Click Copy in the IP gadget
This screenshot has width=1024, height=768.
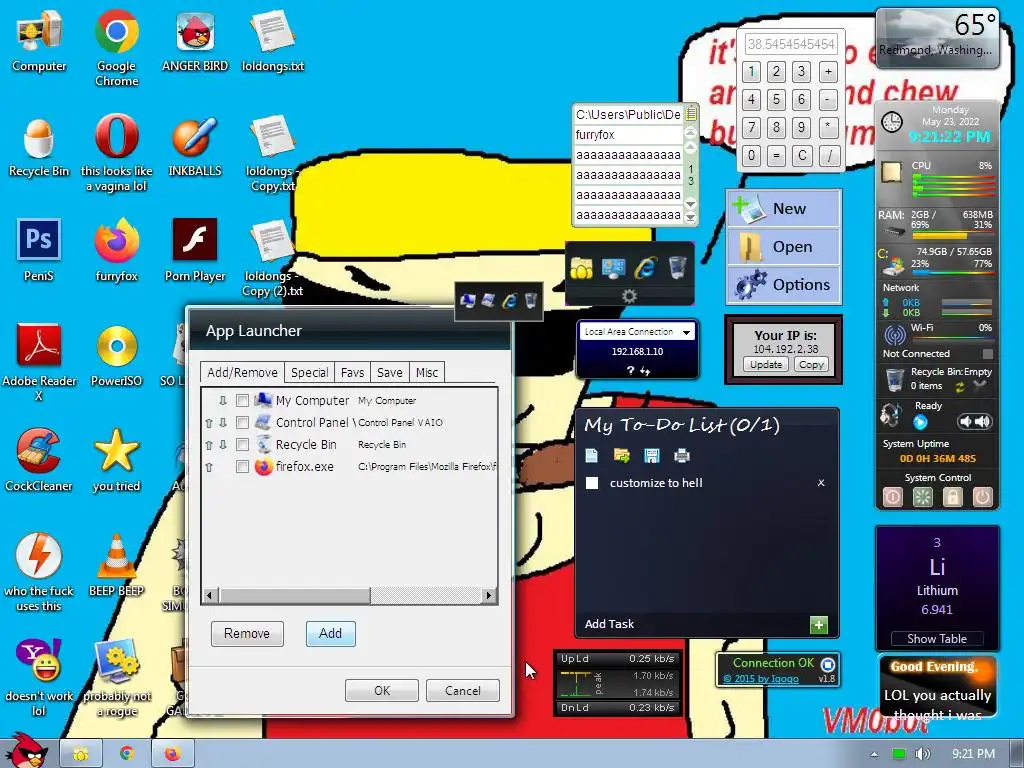(811, 364)
